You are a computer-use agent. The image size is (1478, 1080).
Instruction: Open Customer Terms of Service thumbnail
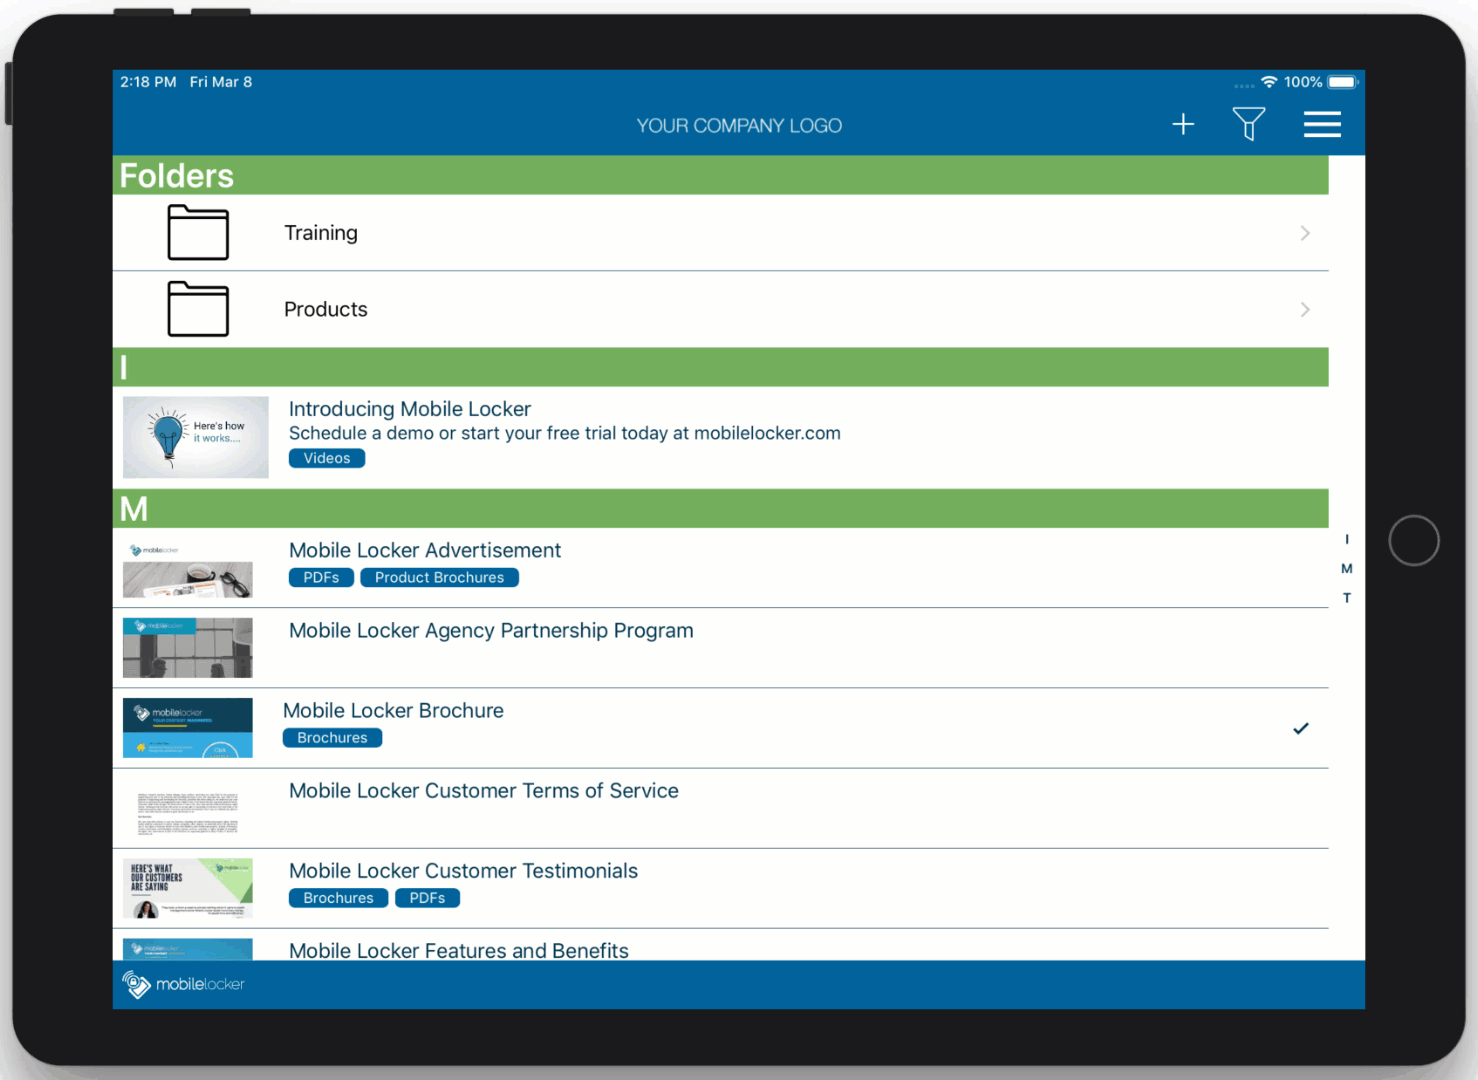pos(188,812)
